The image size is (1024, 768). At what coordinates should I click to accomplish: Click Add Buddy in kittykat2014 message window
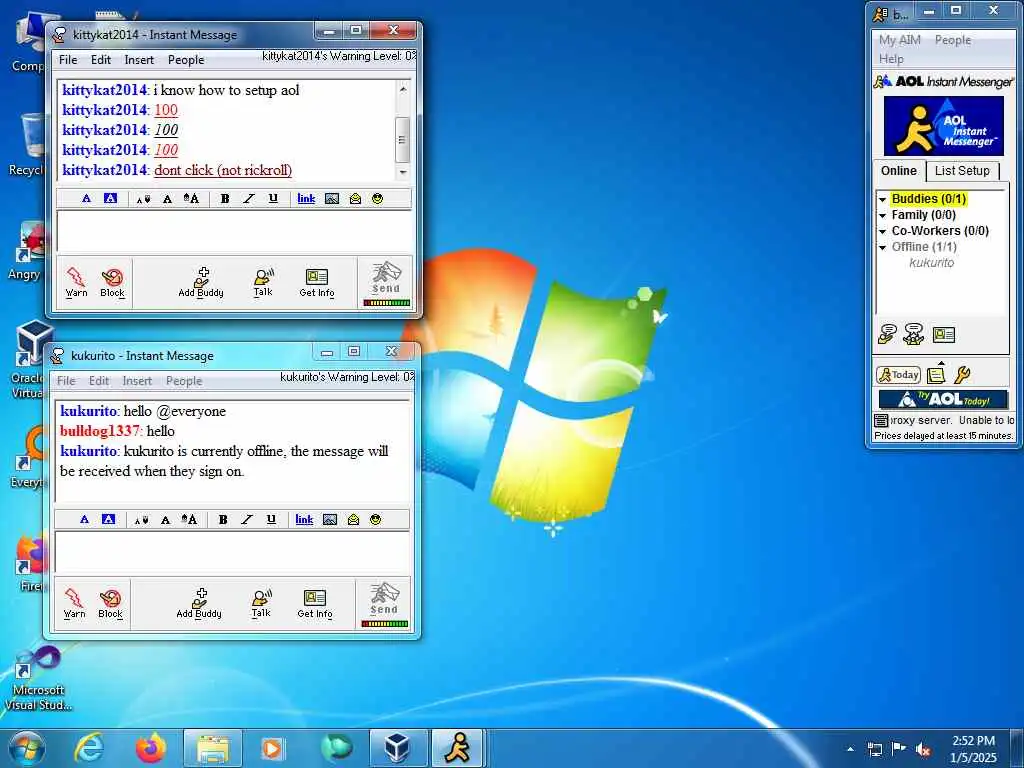[201, 282]
